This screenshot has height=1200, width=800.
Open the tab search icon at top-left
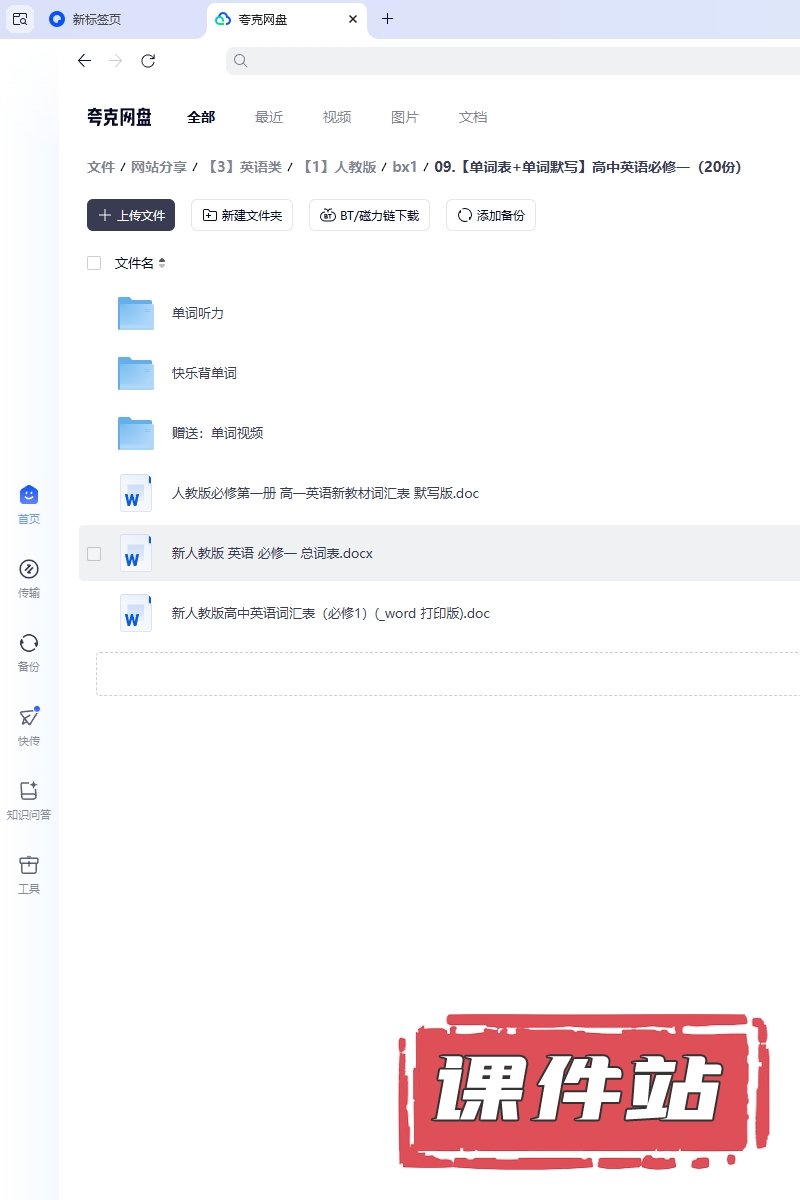[x=20, y=19]
